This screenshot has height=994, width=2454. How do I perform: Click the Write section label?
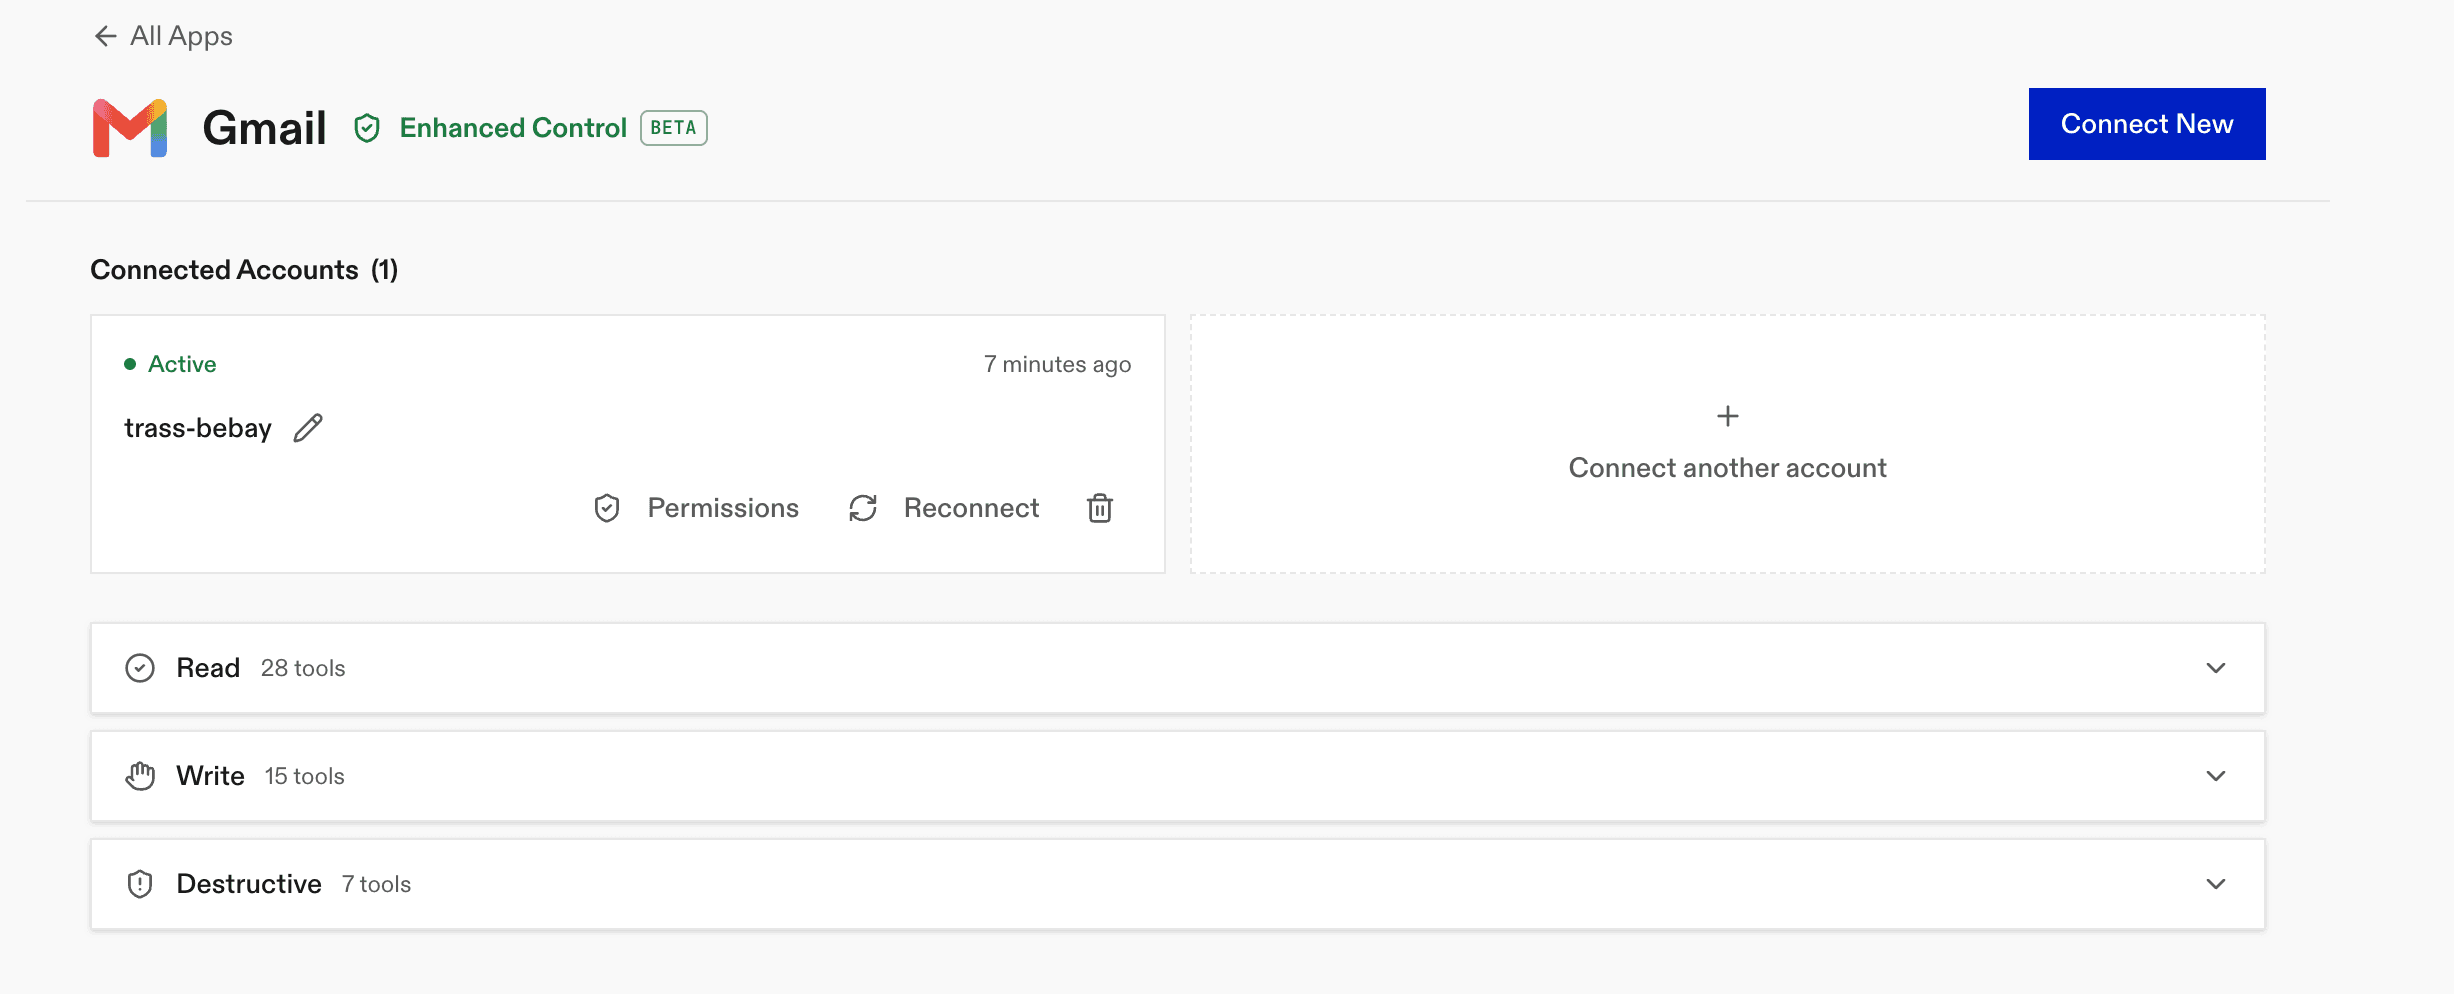[x=210, y=776]
